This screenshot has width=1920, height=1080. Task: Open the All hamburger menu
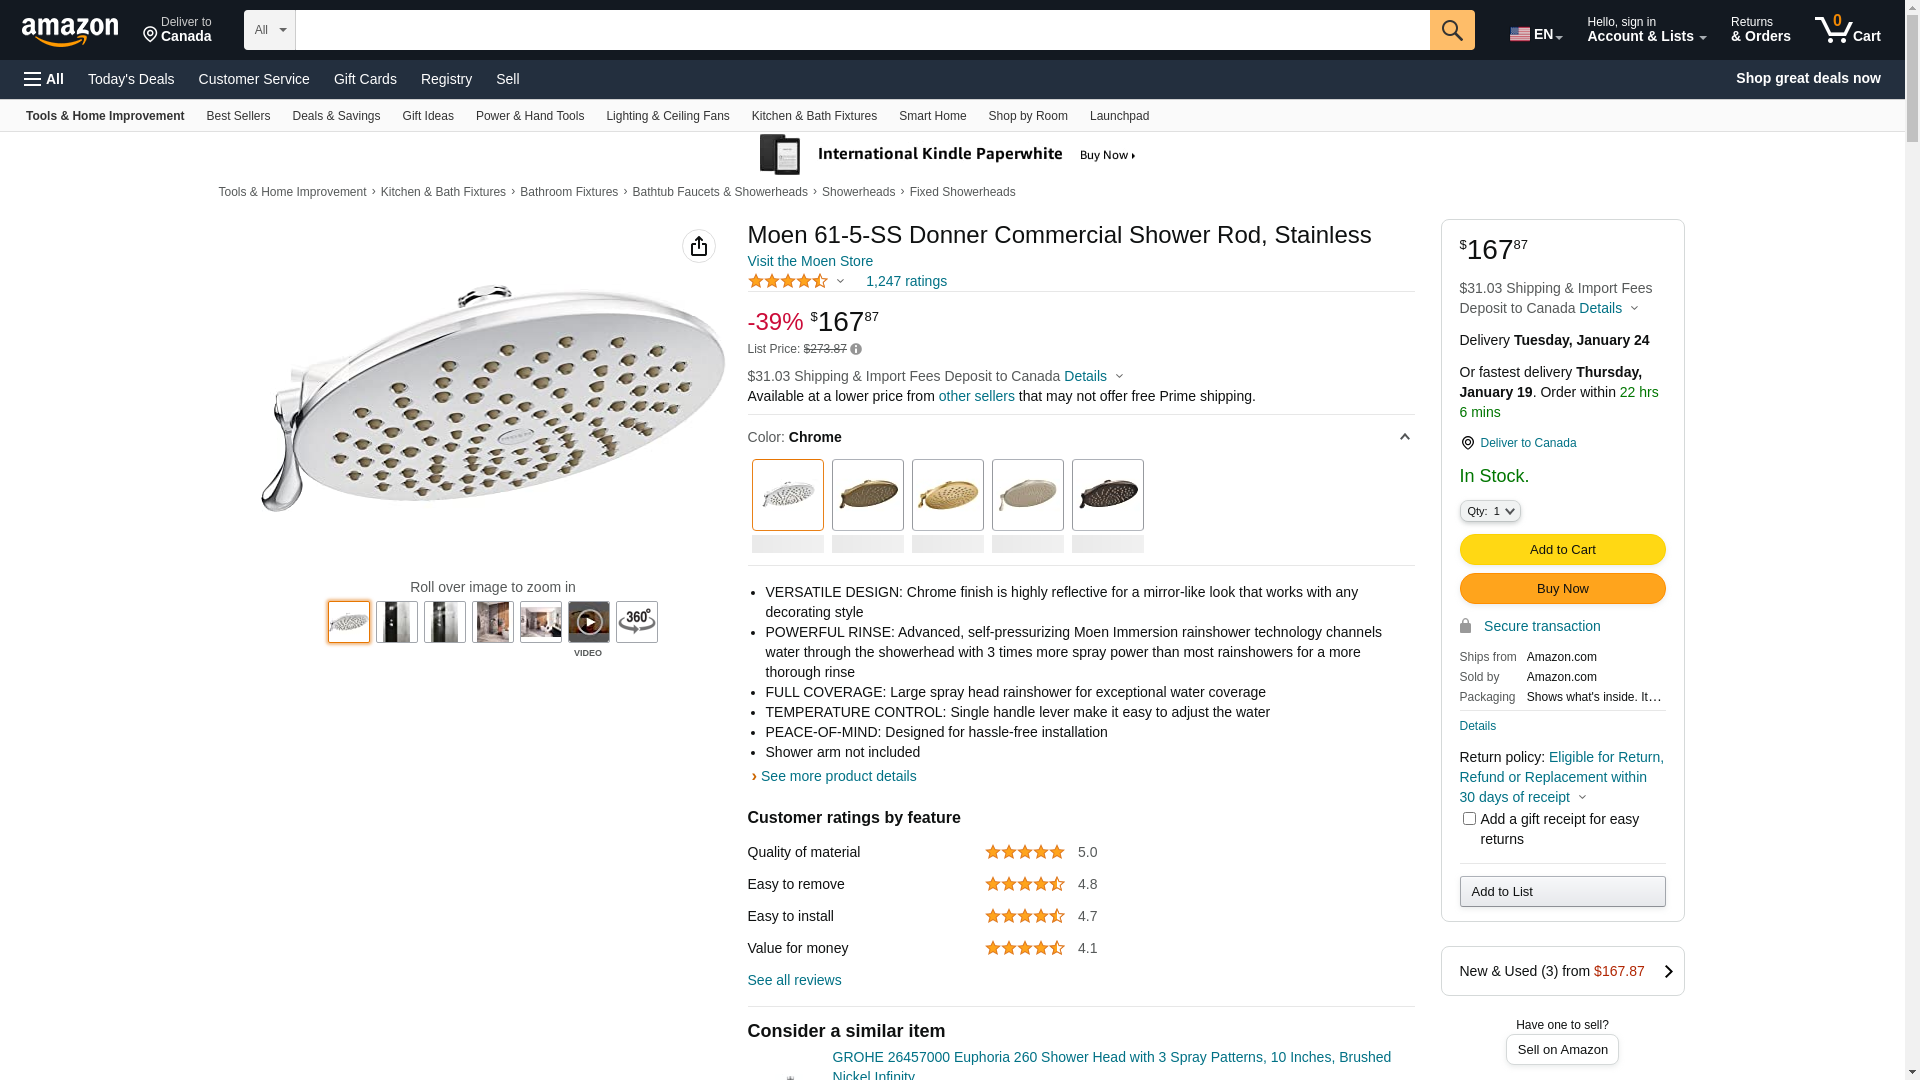(x=44, y=79)
